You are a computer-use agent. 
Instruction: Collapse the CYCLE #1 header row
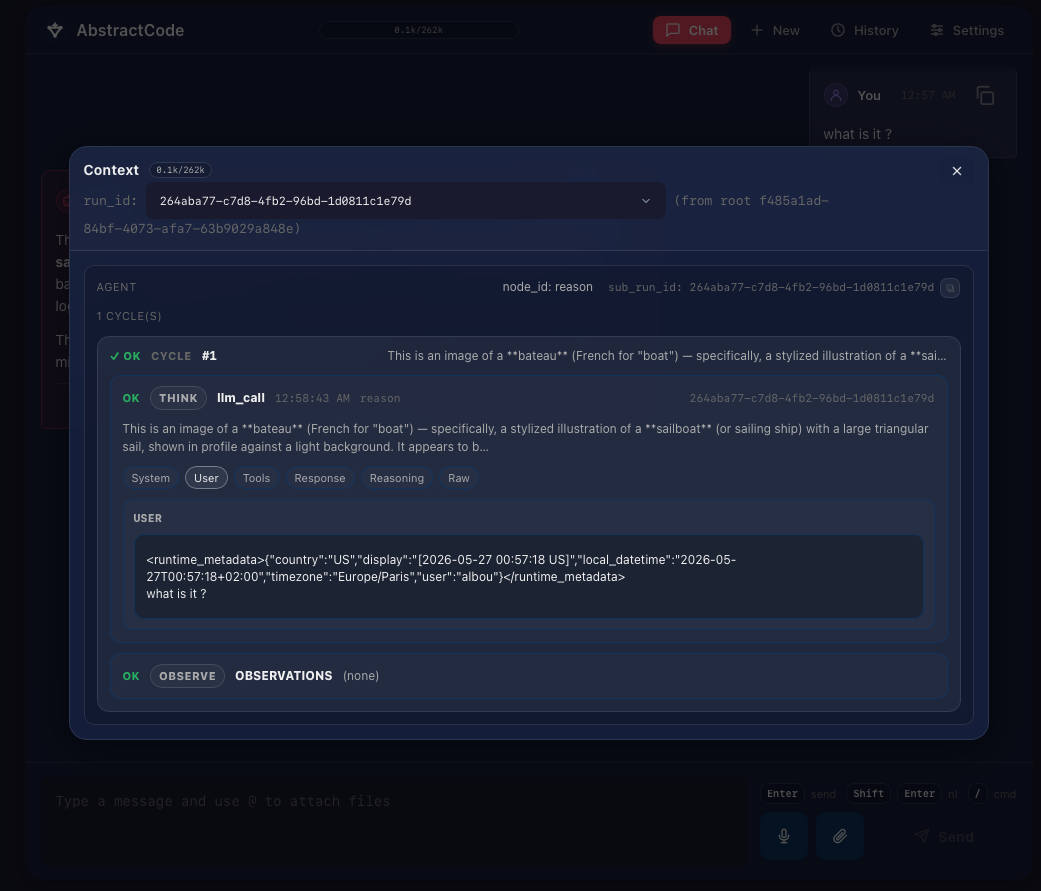529,356
